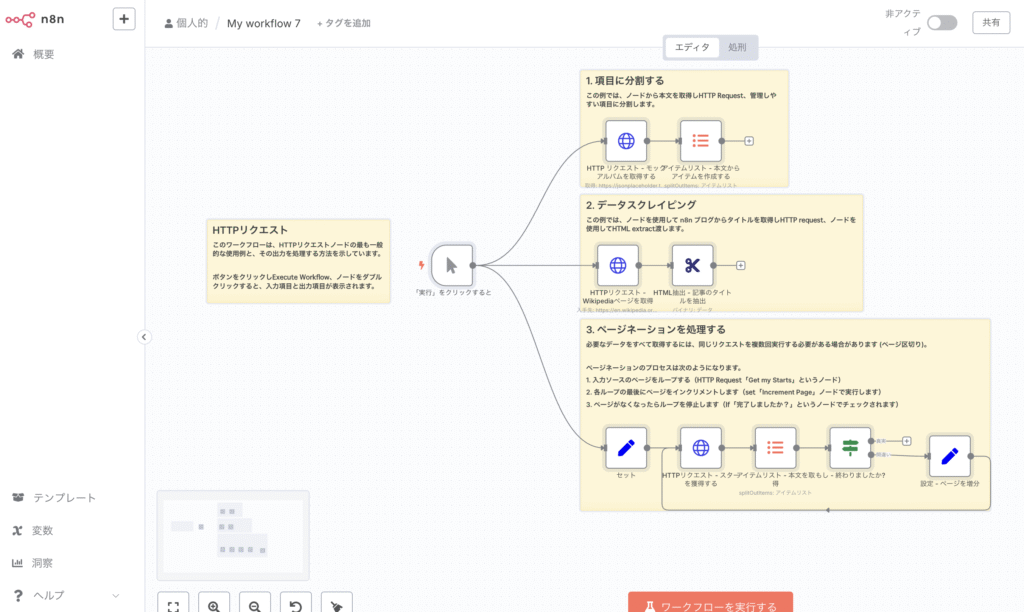Select the エディタ tab
Screen dimensions: 1024x612
coord(692,47)
